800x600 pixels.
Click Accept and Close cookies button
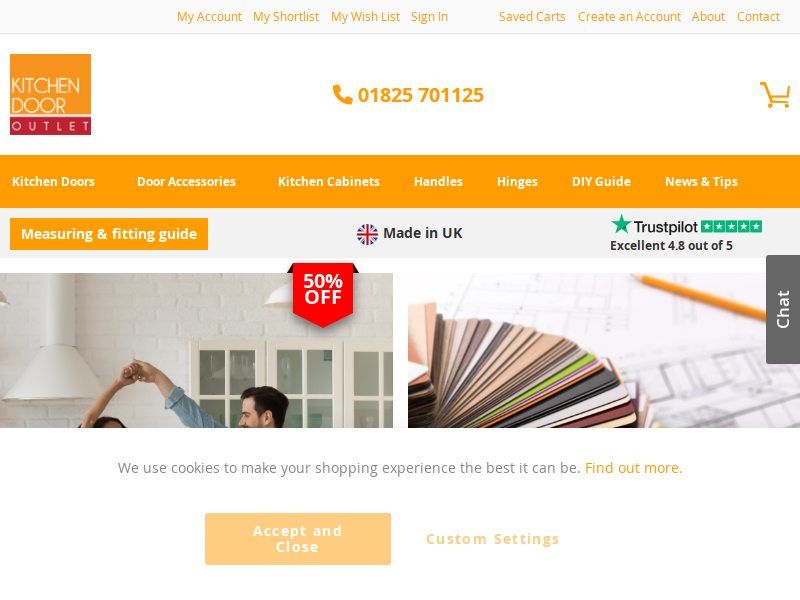(298, 539)
